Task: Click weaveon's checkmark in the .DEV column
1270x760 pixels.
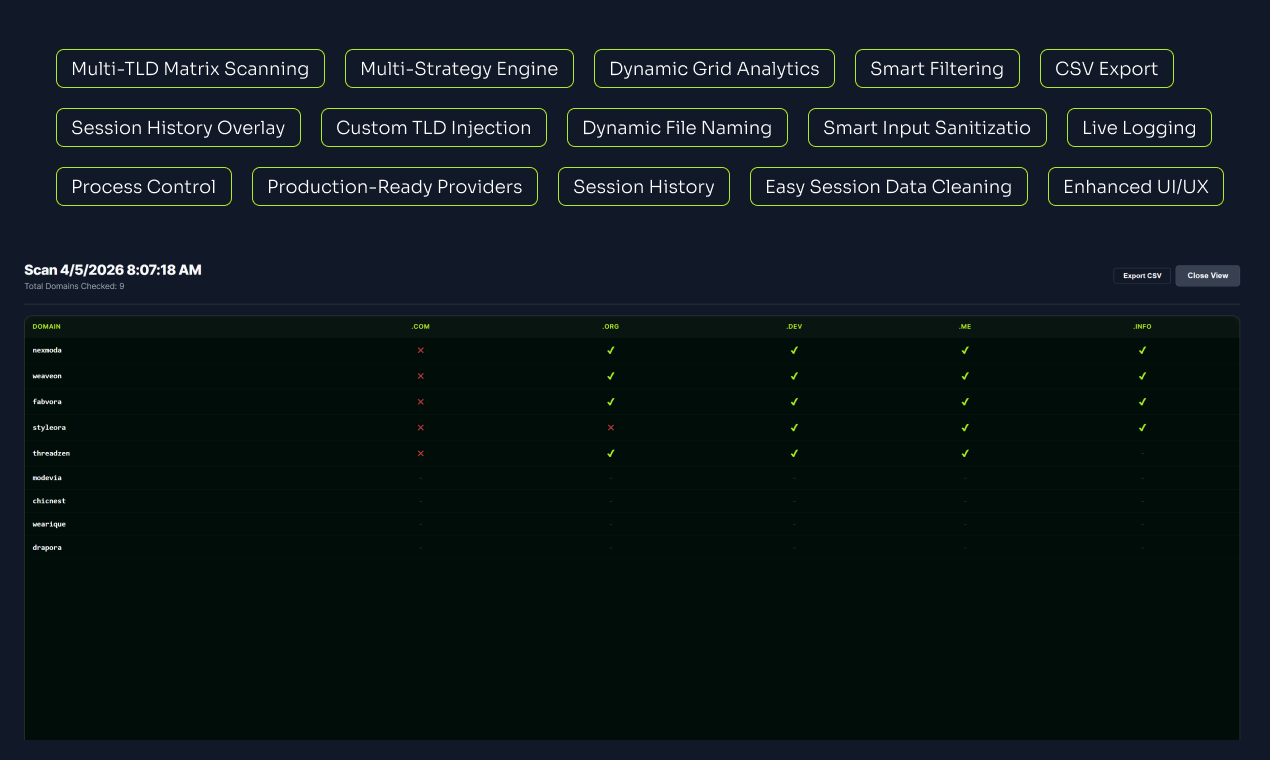Action: [794, 376]
